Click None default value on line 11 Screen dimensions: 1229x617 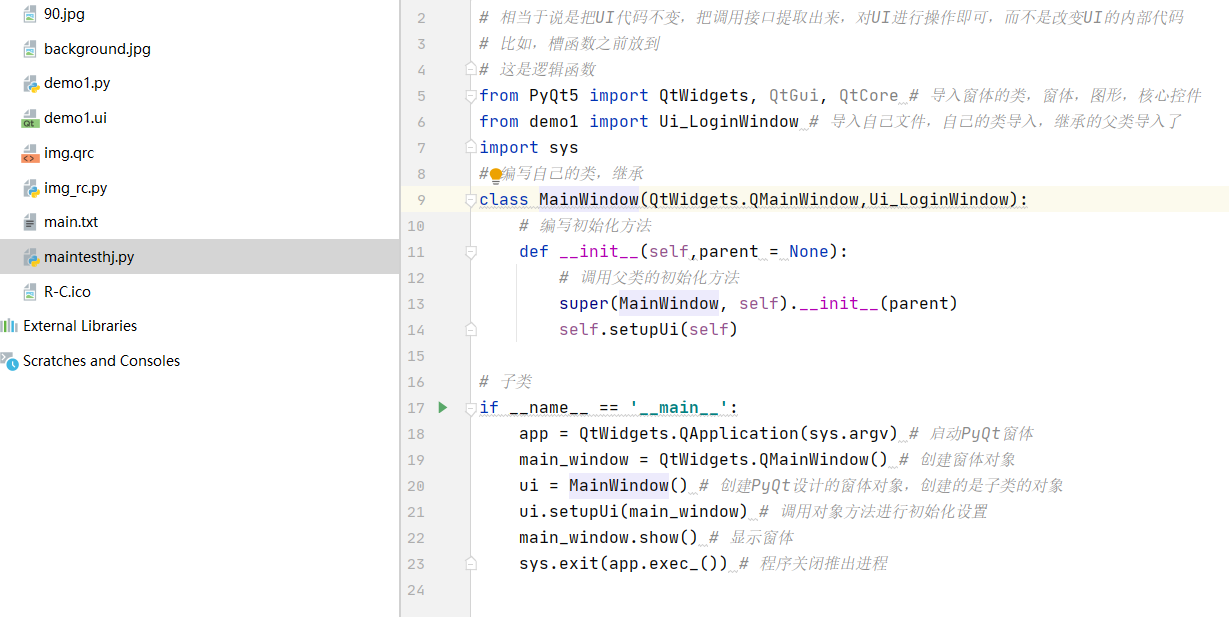(x=809, y=252)
